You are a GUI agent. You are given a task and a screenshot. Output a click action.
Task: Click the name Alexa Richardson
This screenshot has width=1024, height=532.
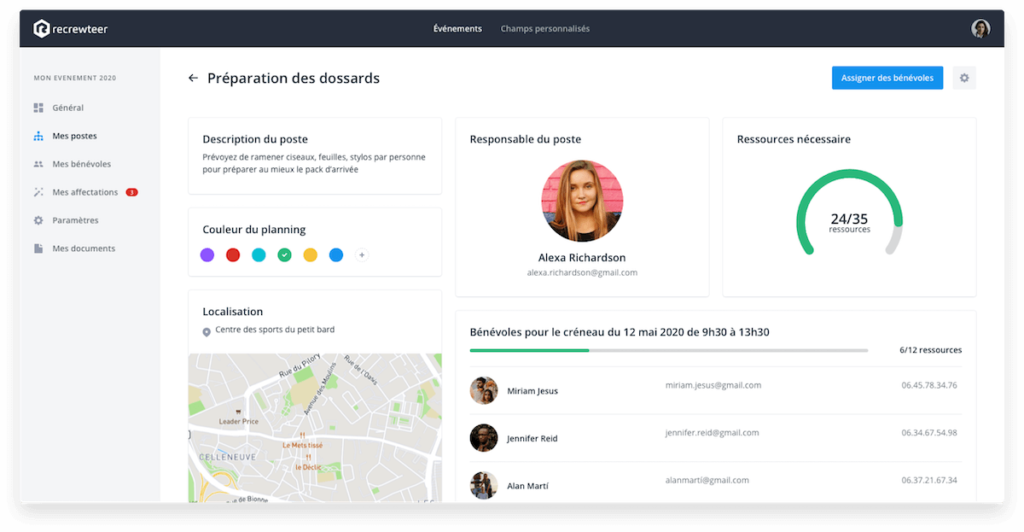click(582, 258)
